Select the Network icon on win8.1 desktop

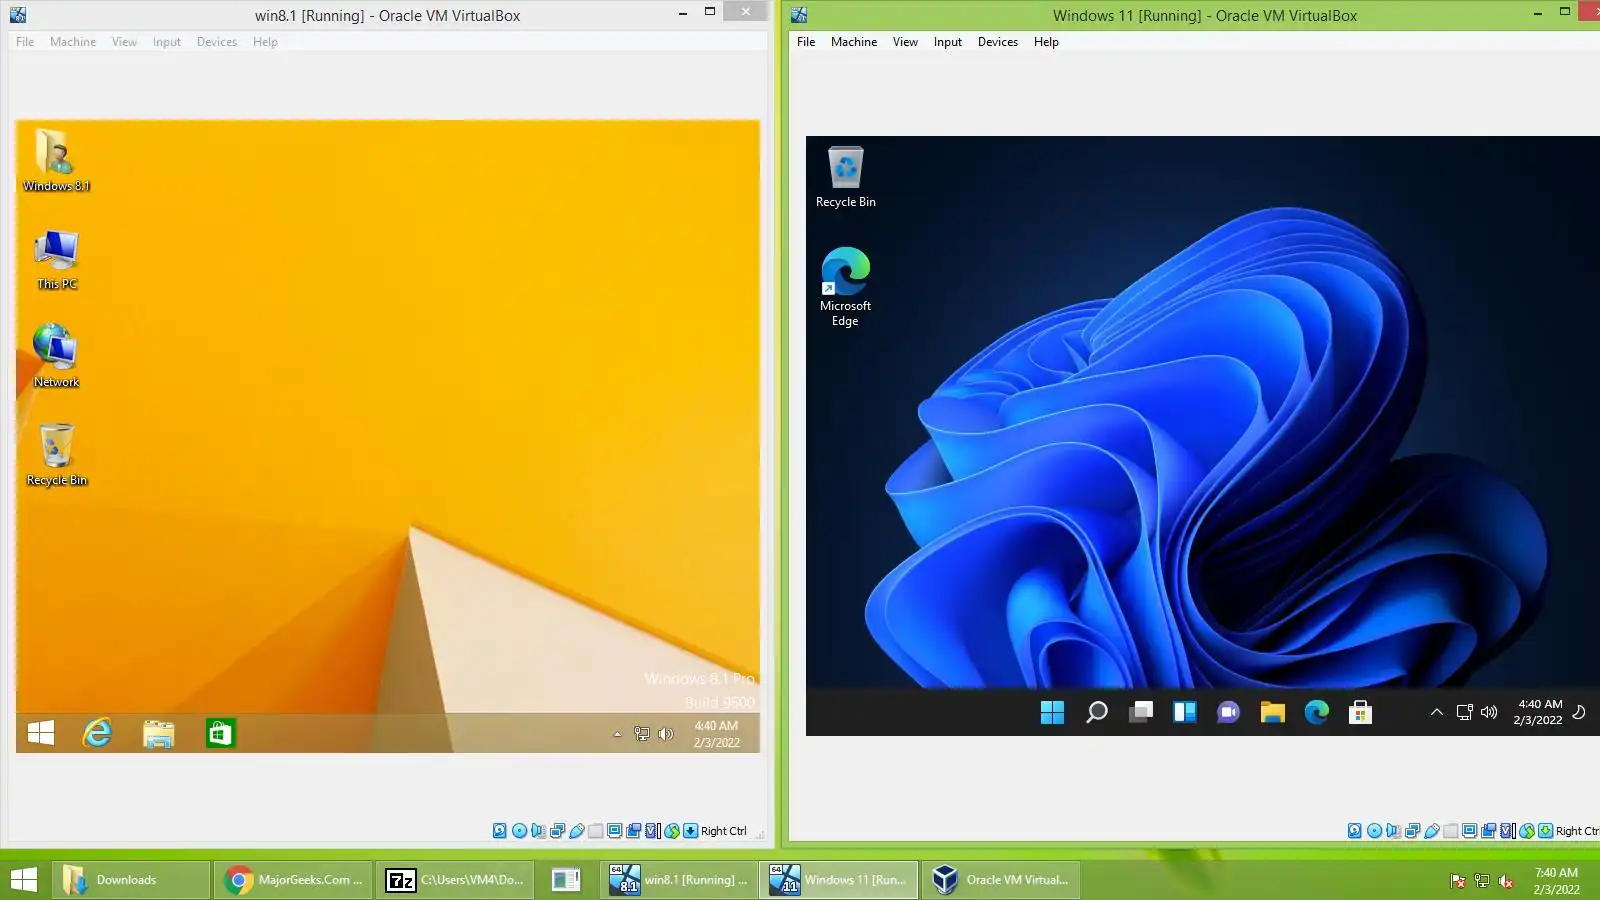(x=56, y=356)
